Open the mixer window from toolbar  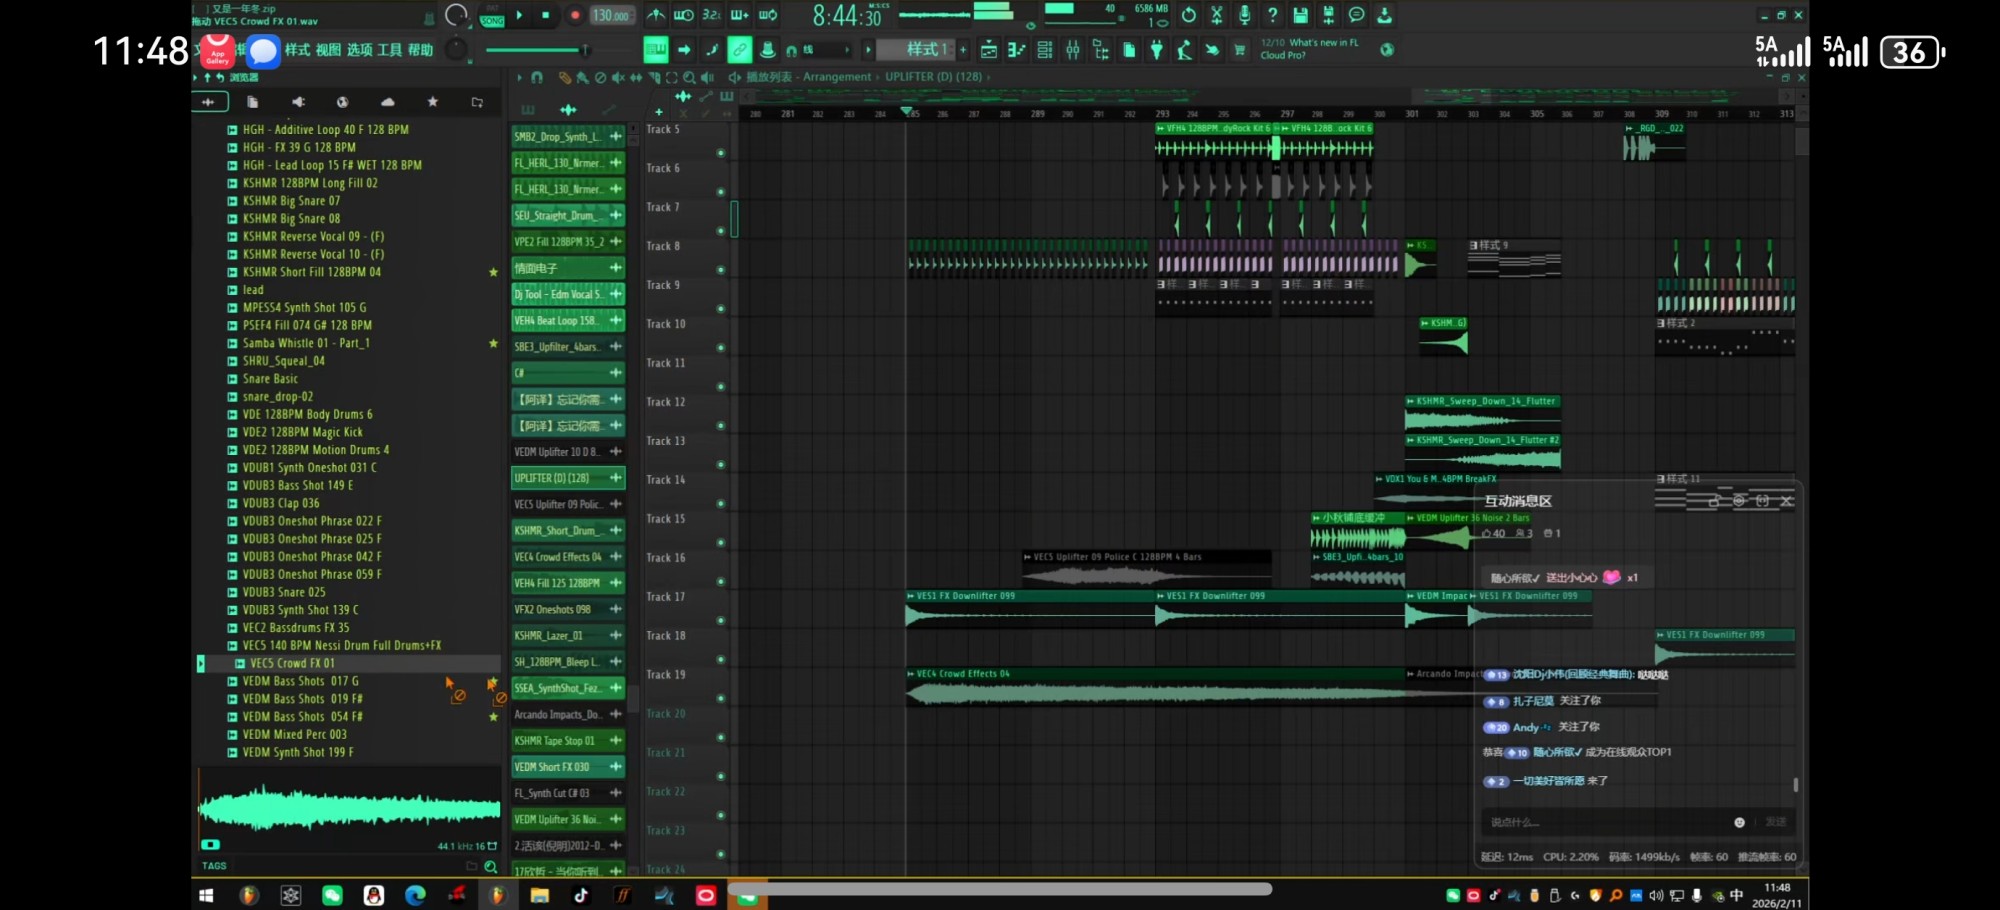coord(1072,50)
